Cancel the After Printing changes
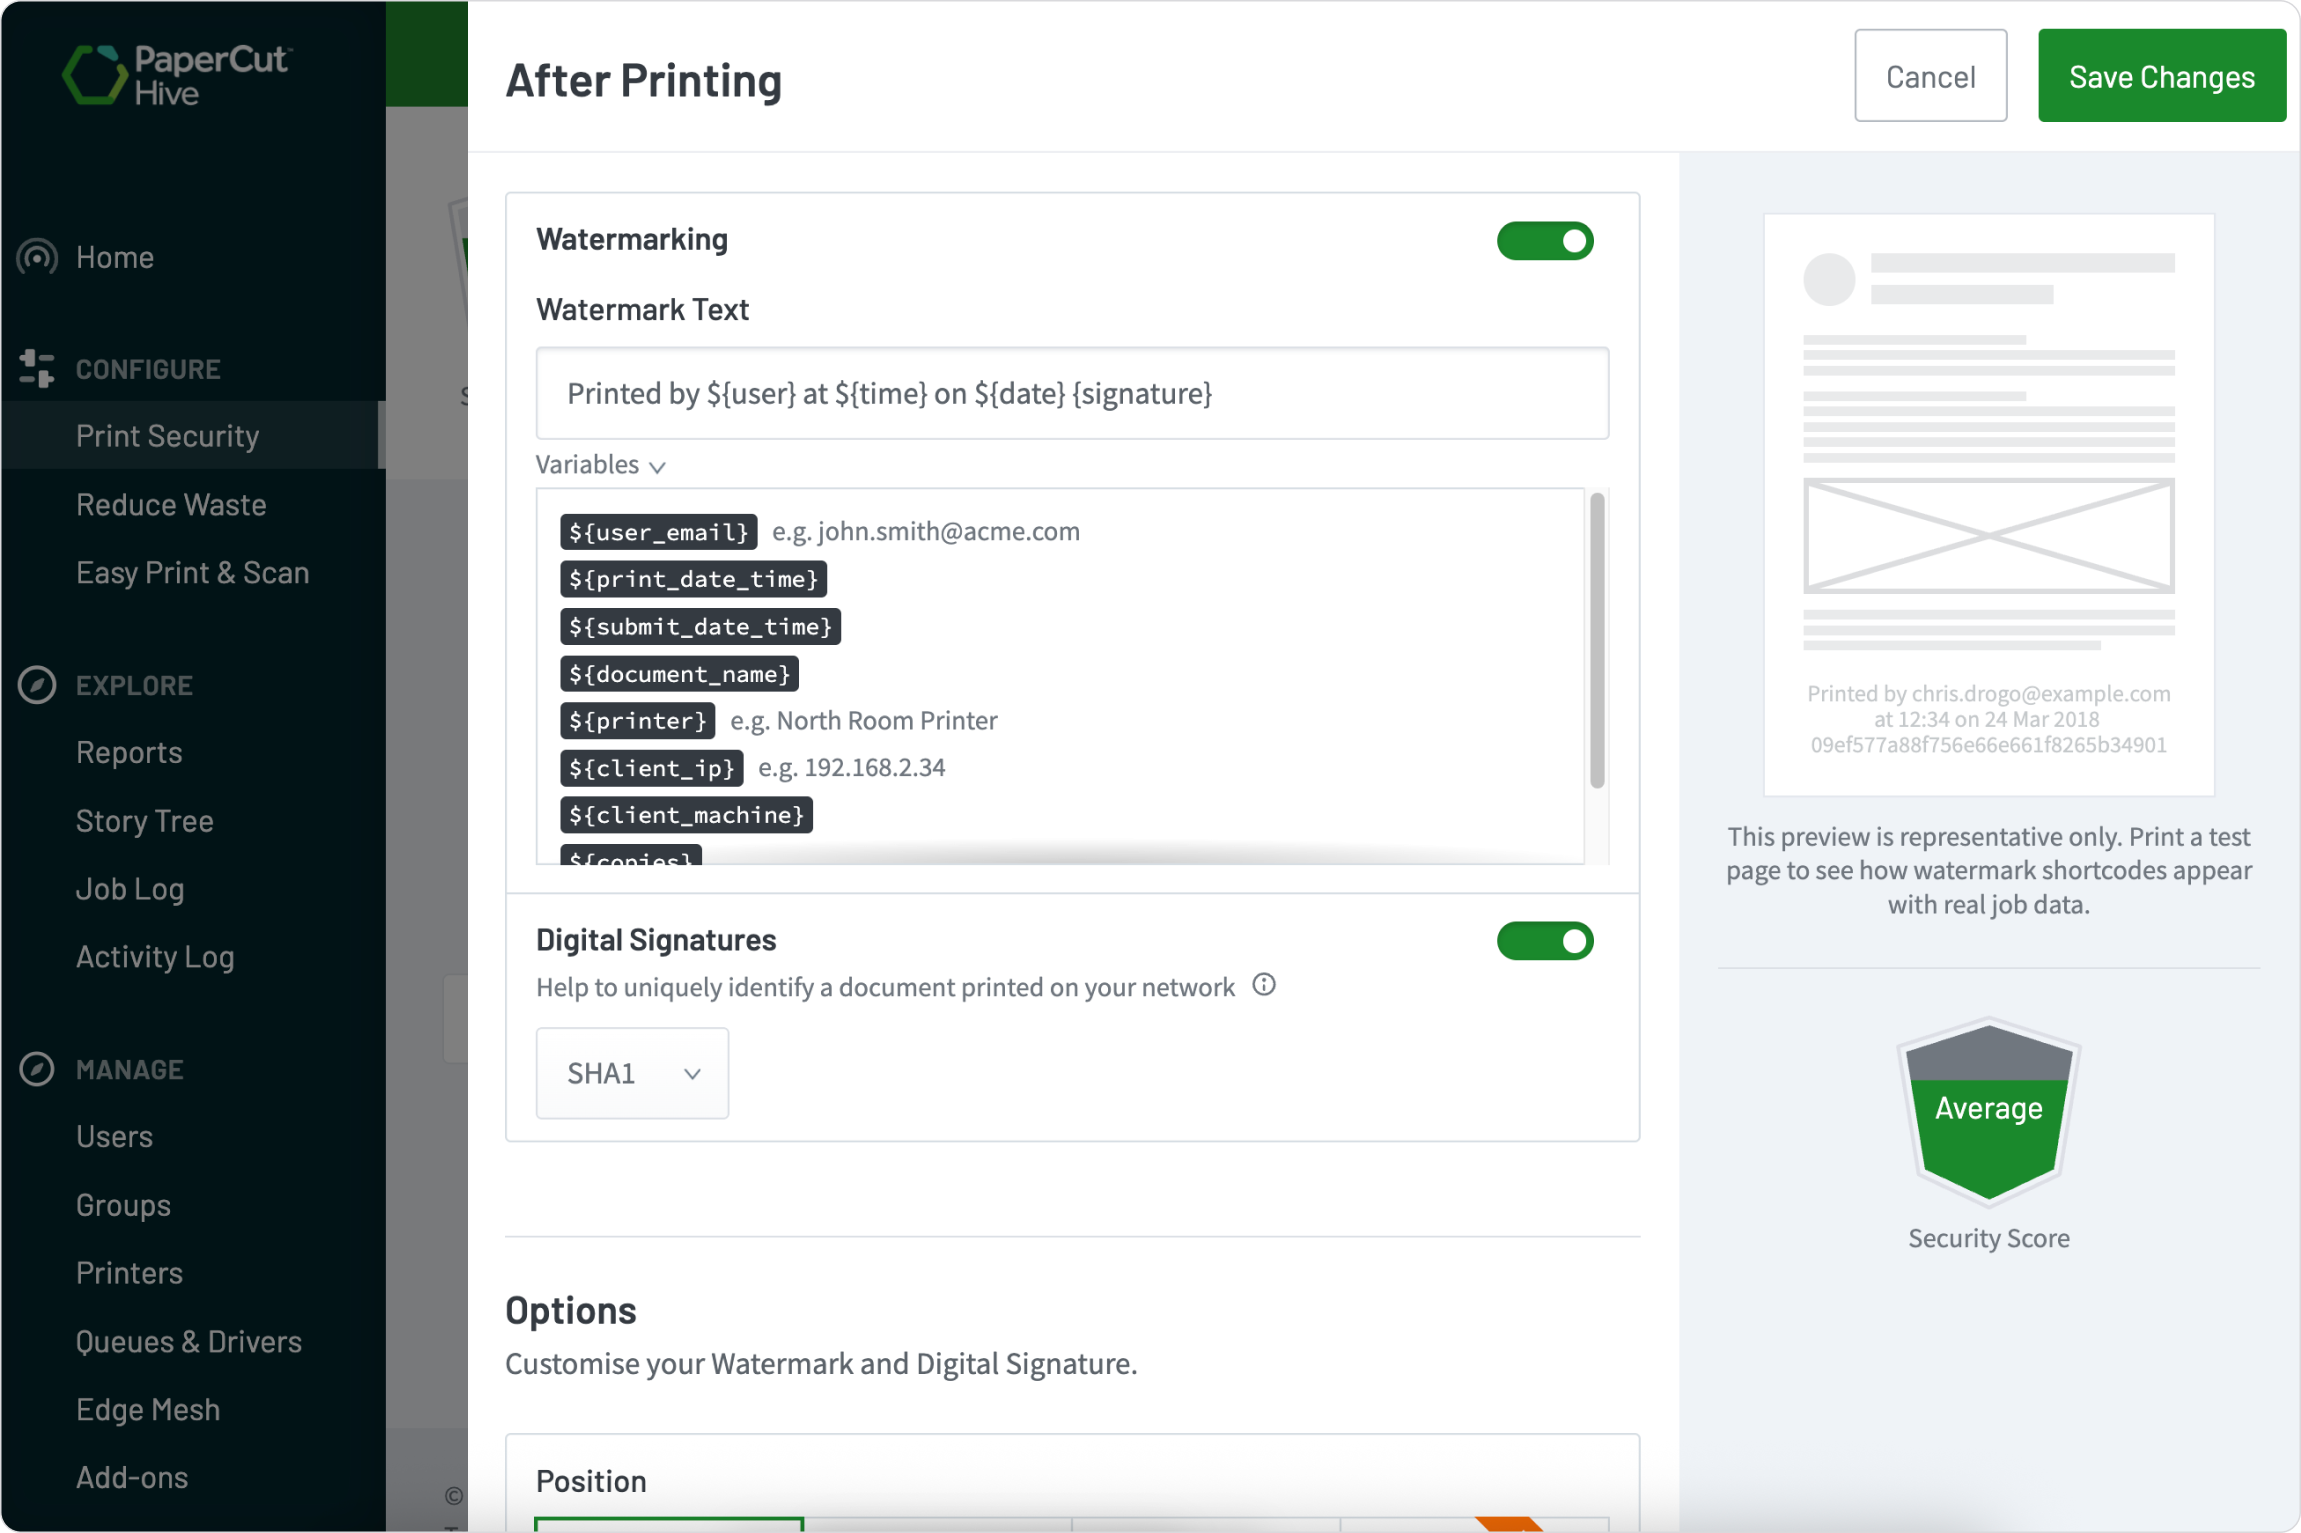The width and height of the screenshot is (2301, 1533). click(x=1930, y=75)
